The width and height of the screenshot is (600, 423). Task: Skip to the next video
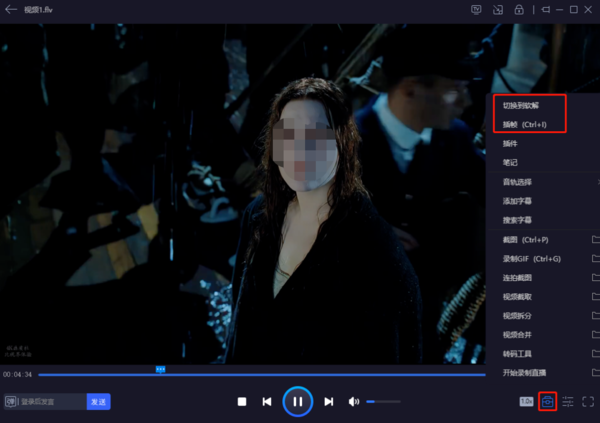[328, 402]
